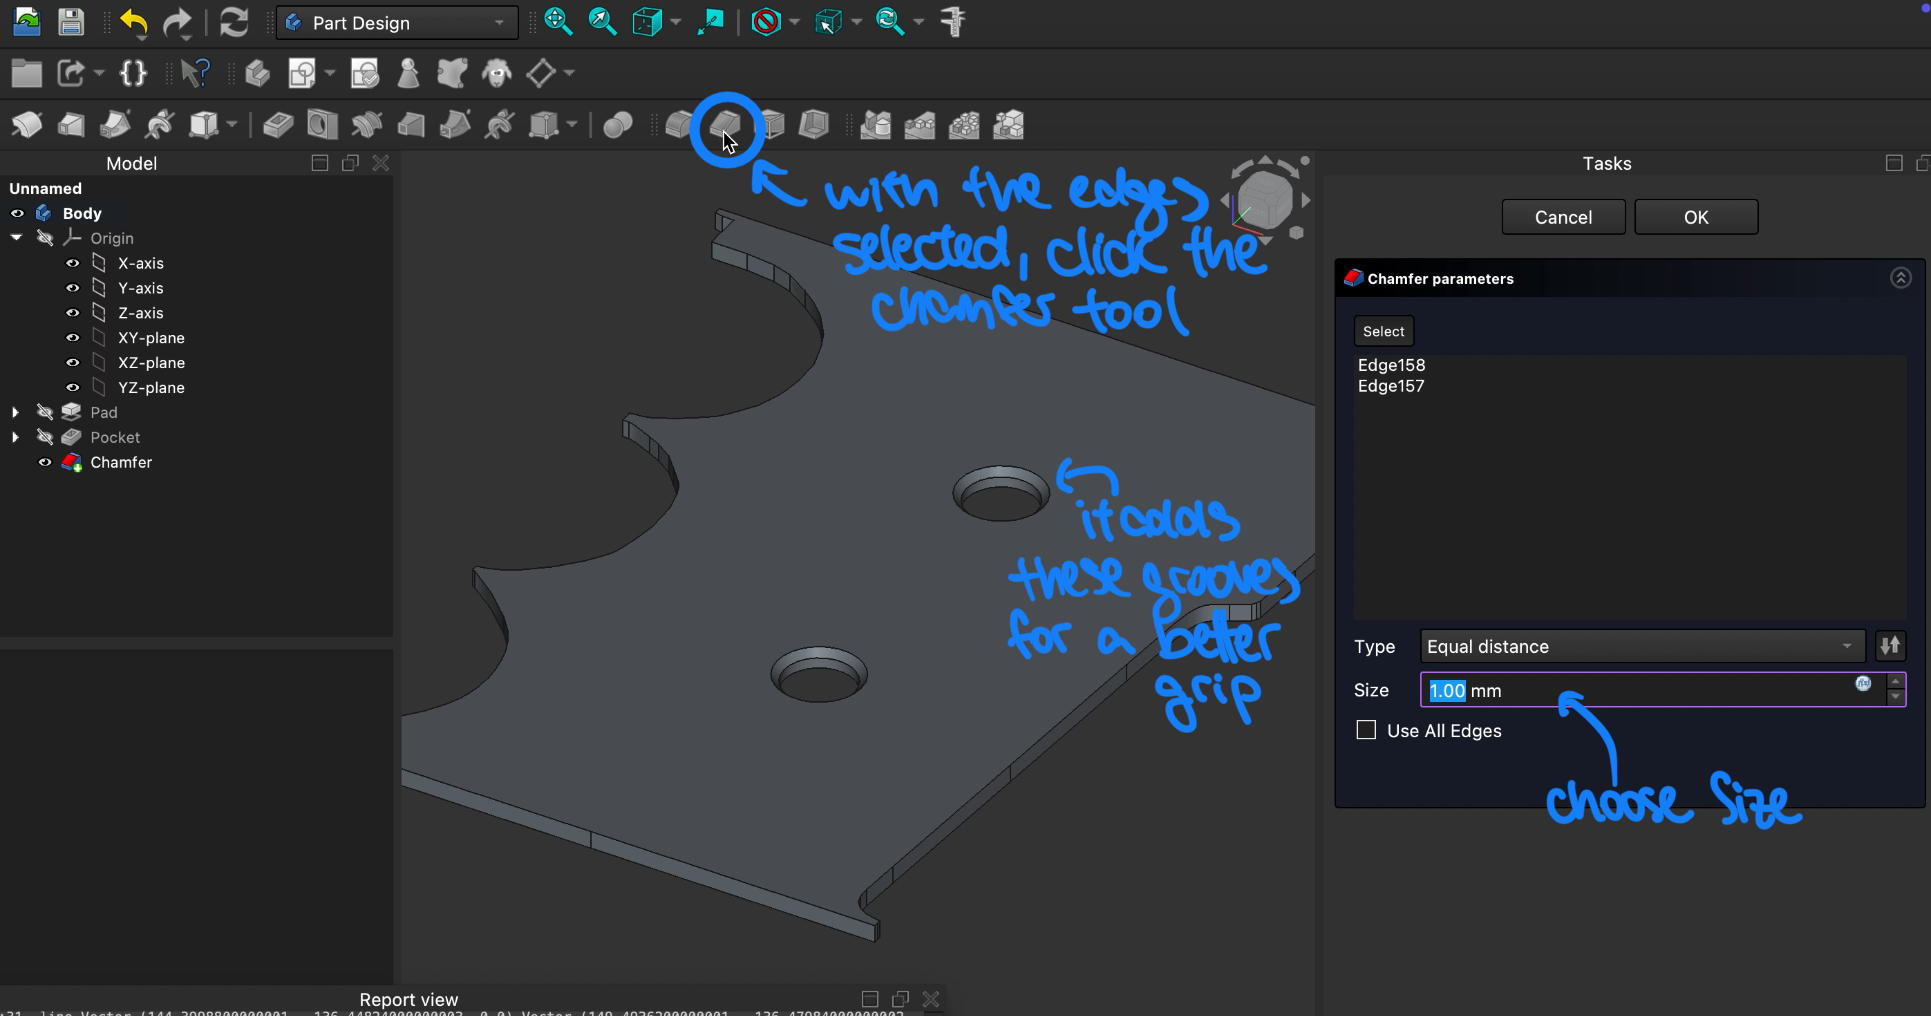Click the What's This help cursor icon
This screenshot has height=1016, width=1931.
coord(196,73)
